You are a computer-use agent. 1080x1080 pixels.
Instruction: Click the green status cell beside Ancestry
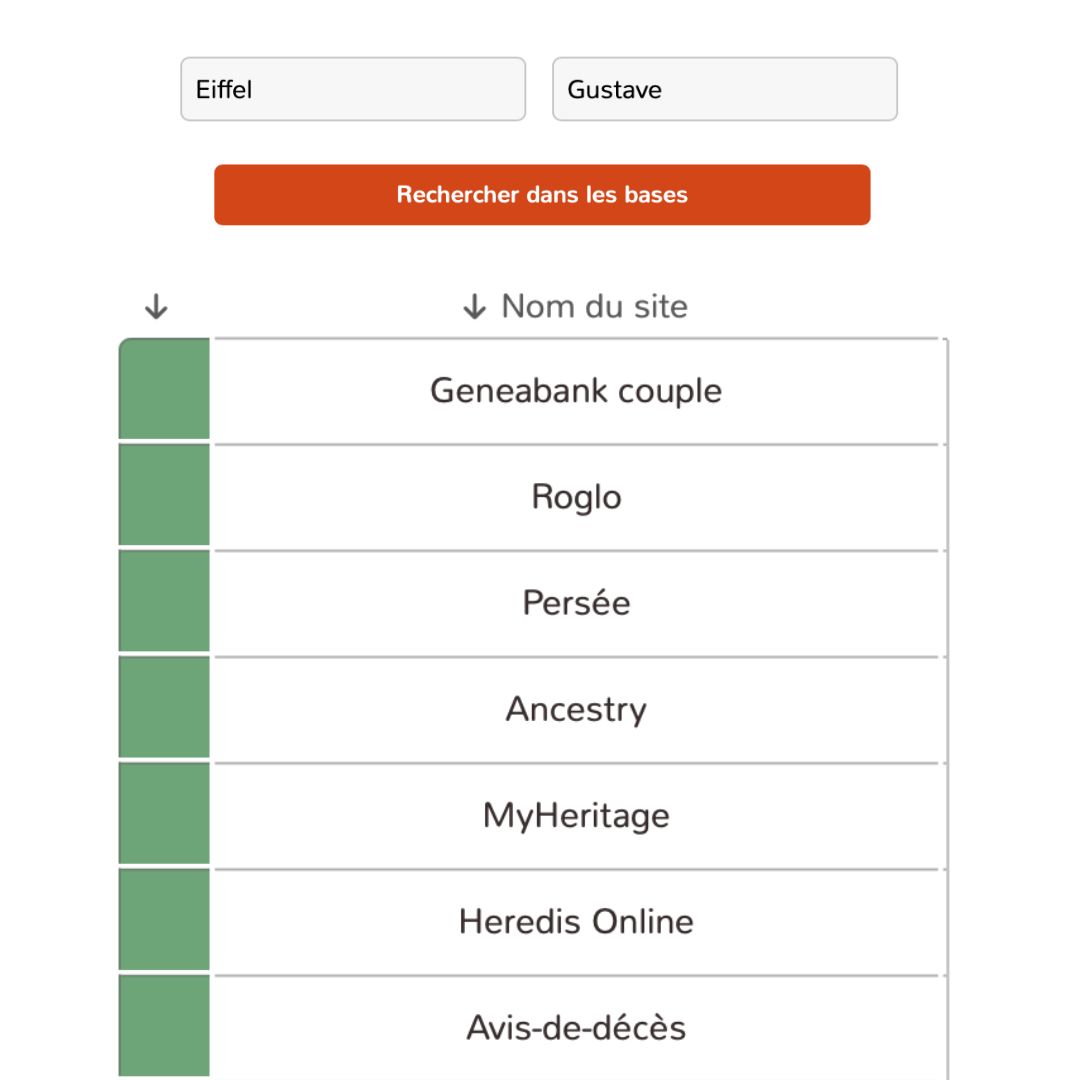(164, 710)
